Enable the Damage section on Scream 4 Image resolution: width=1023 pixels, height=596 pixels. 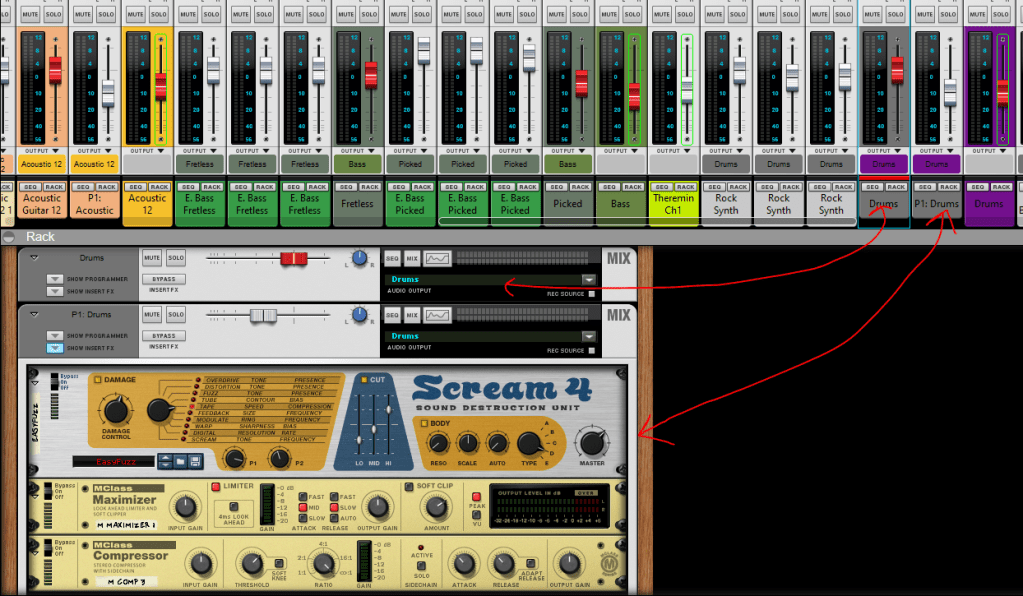coord(98,380)
